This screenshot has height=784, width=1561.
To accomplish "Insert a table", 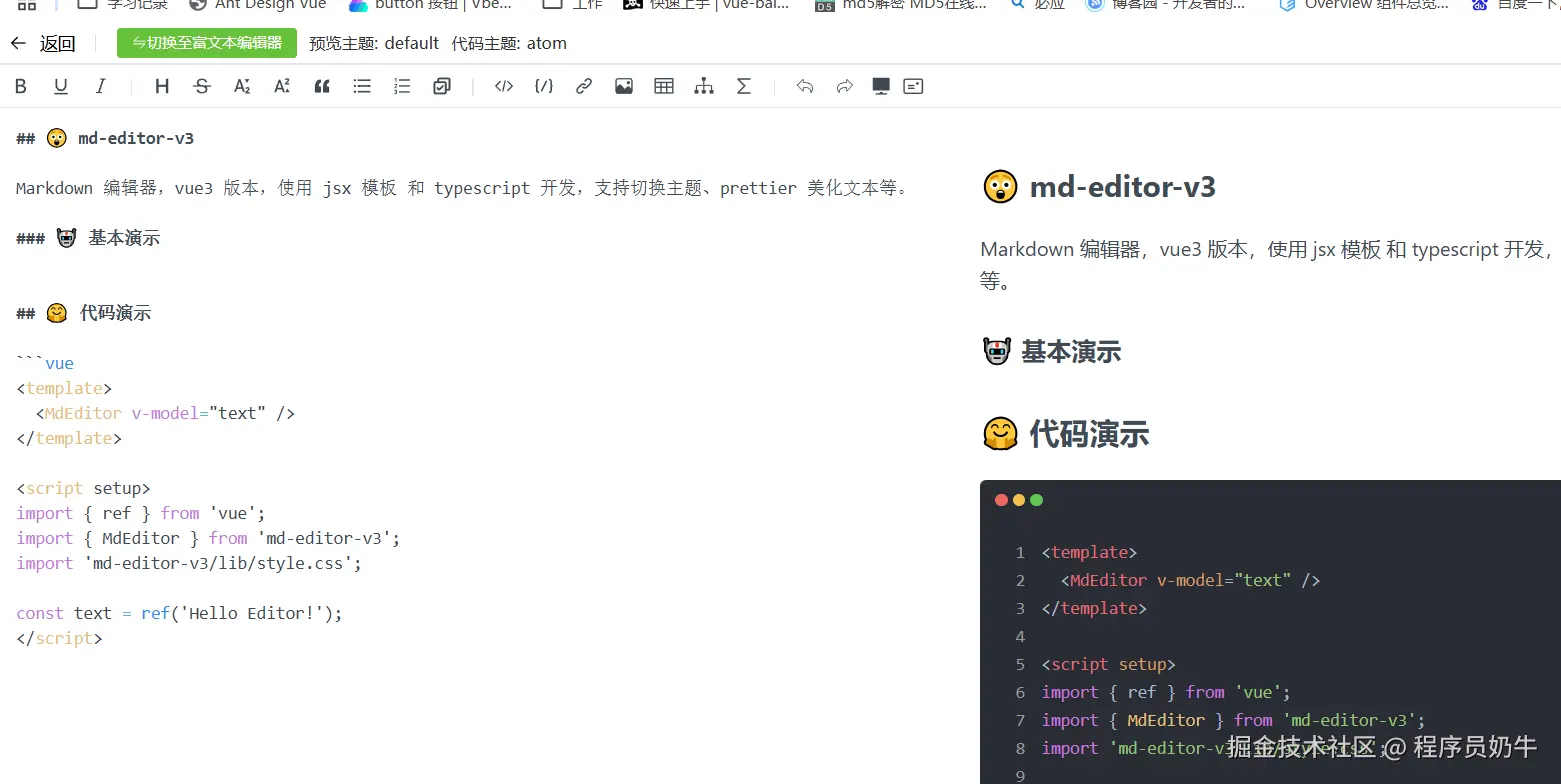I will point(663,86).
